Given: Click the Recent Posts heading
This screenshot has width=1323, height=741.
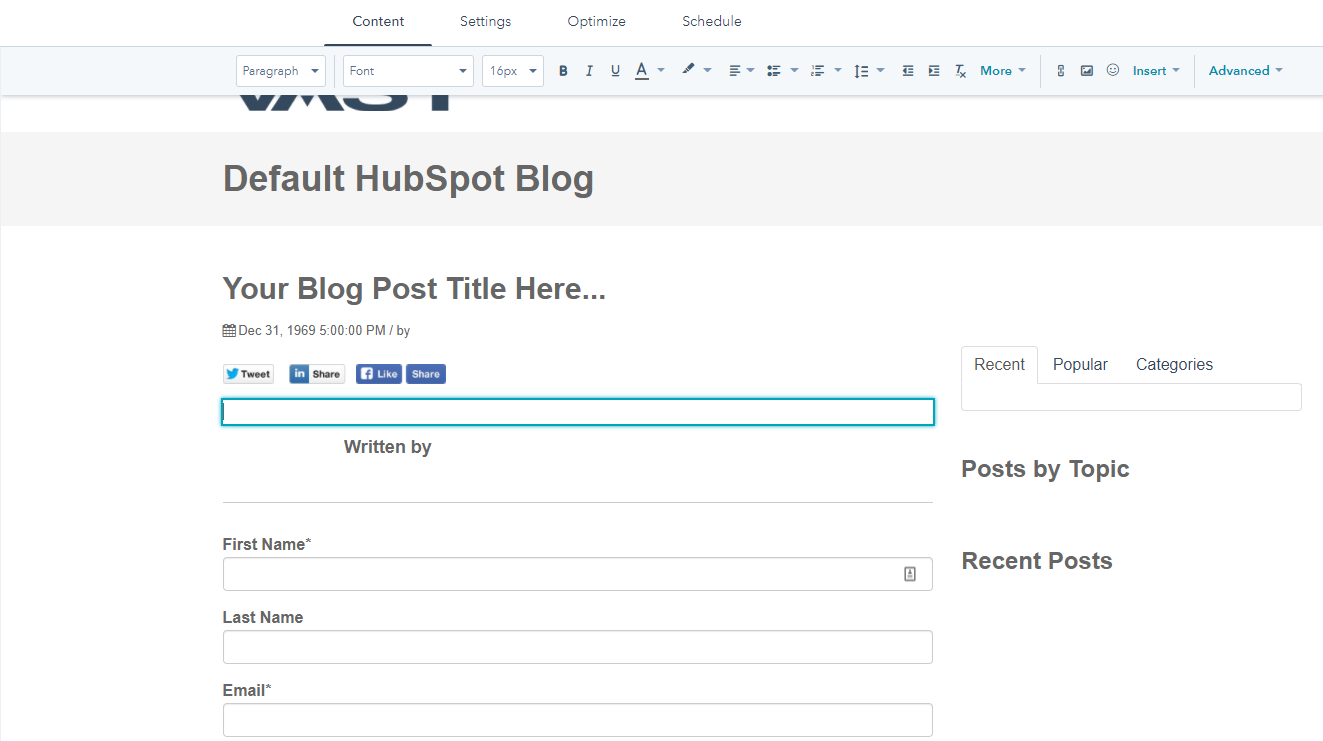Looking at the screenshot, I should 1037,561.
